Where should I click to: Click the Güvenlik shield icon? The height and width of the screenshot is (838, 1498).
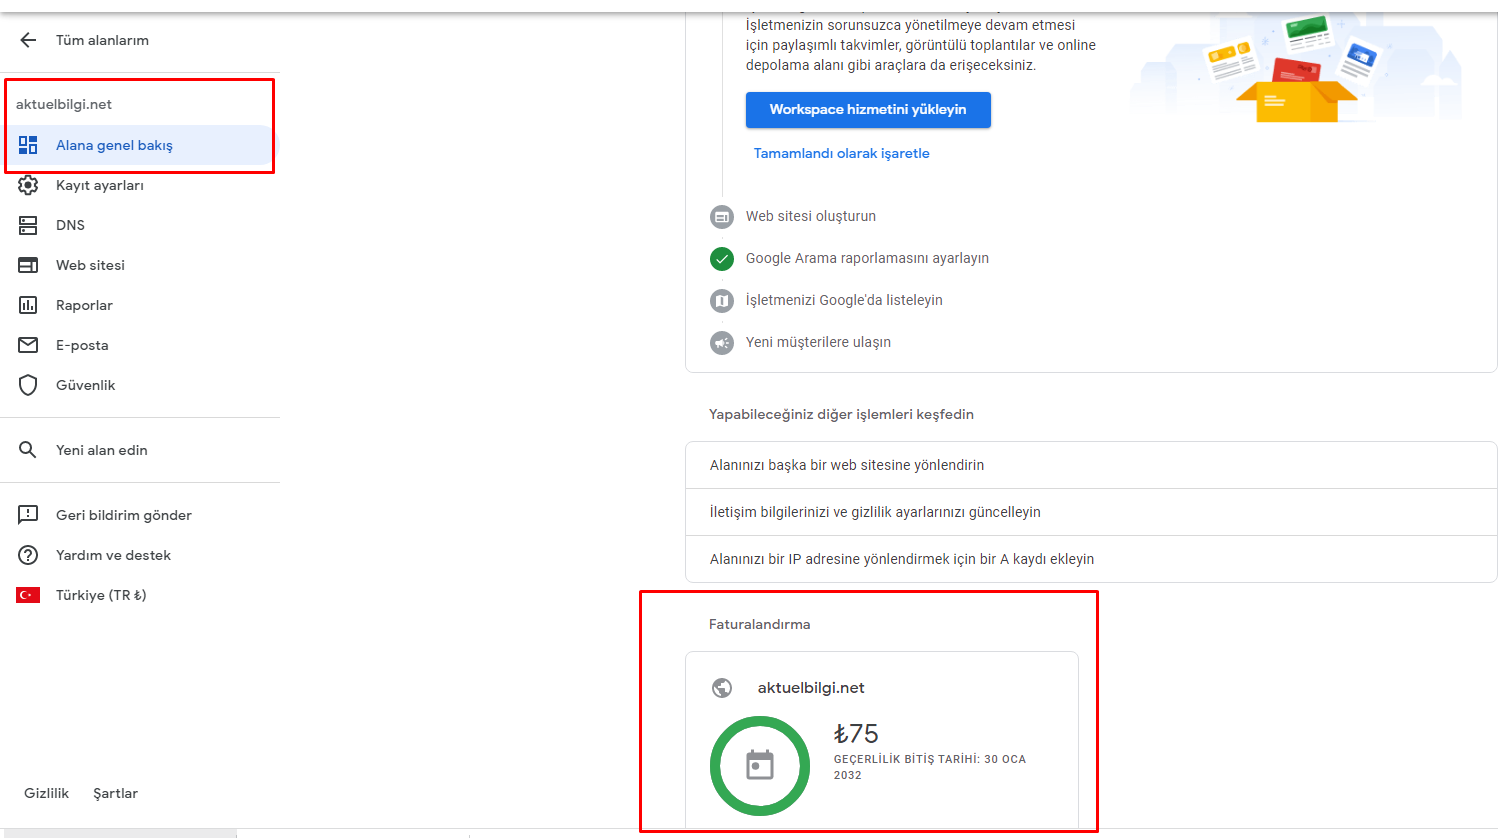coord(28,385)
